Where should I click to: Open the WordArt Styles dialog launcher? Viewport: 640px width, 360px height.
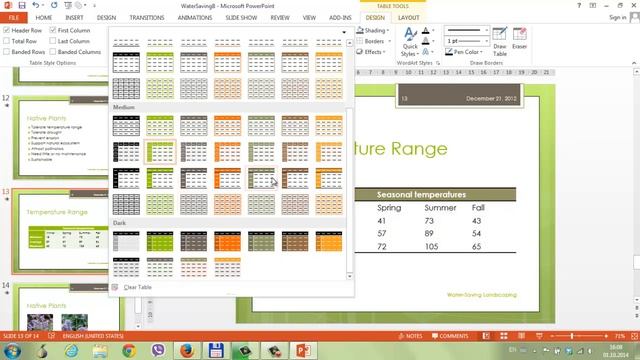[438, 63]
